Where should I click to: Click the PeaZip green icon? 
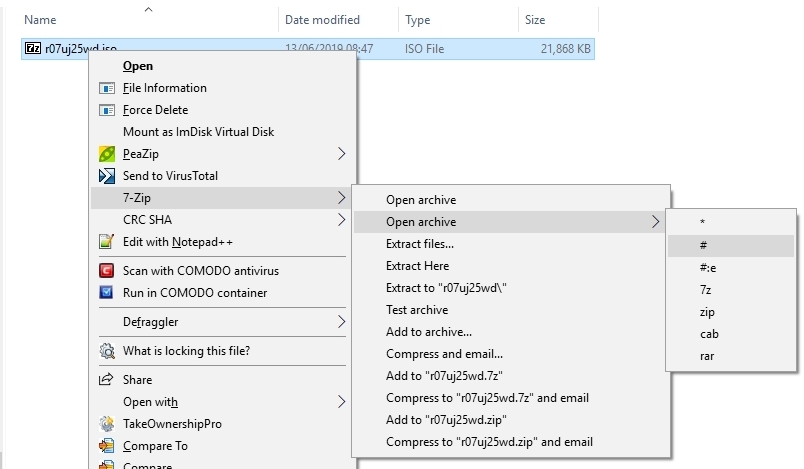[x=107, y=154]
